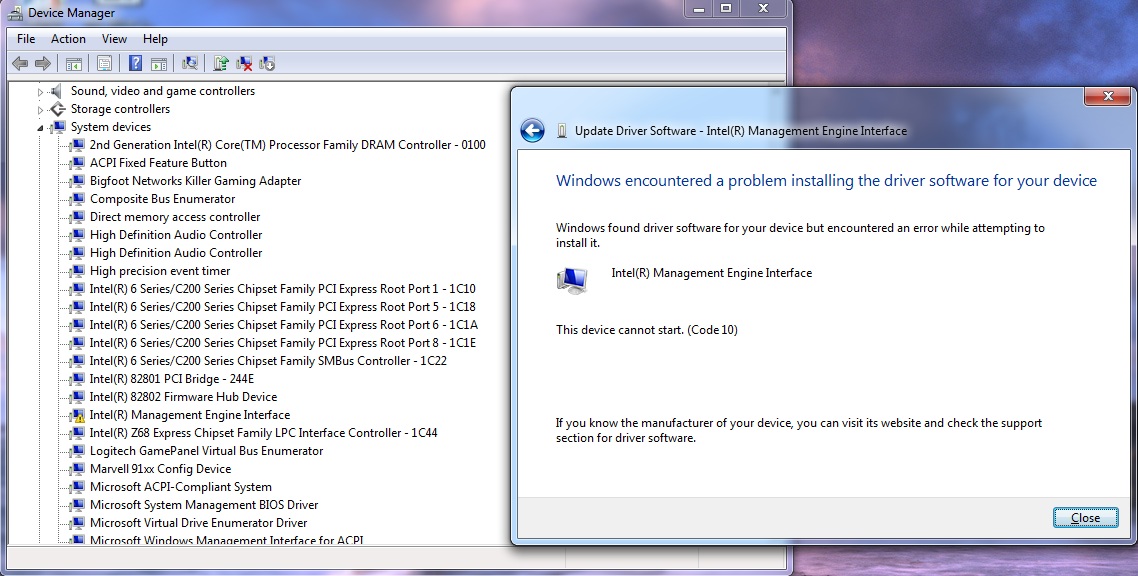Open the Action menu
This screenshot has width=1138, height=576.
pyautogui.click(x=68, y=39)
